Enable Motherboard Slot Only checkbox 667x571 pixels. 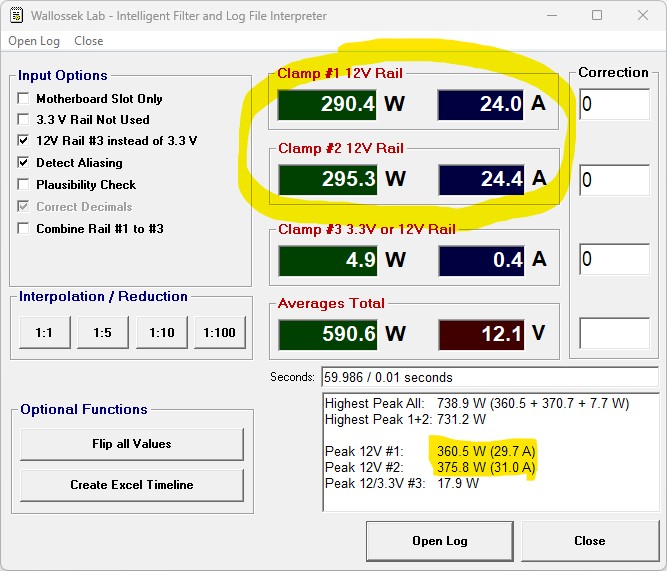tap(23, 98)
